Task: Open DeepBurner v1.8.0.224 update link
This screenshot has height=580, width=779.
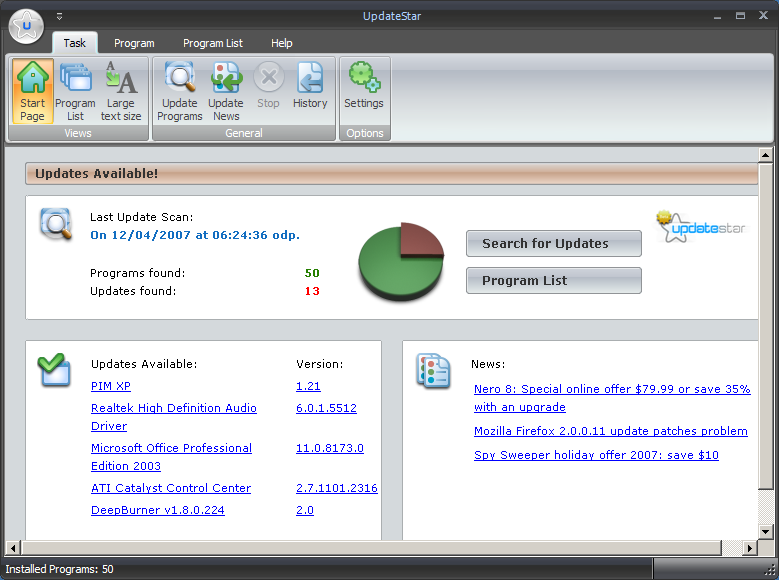Action: click(157, 510)
